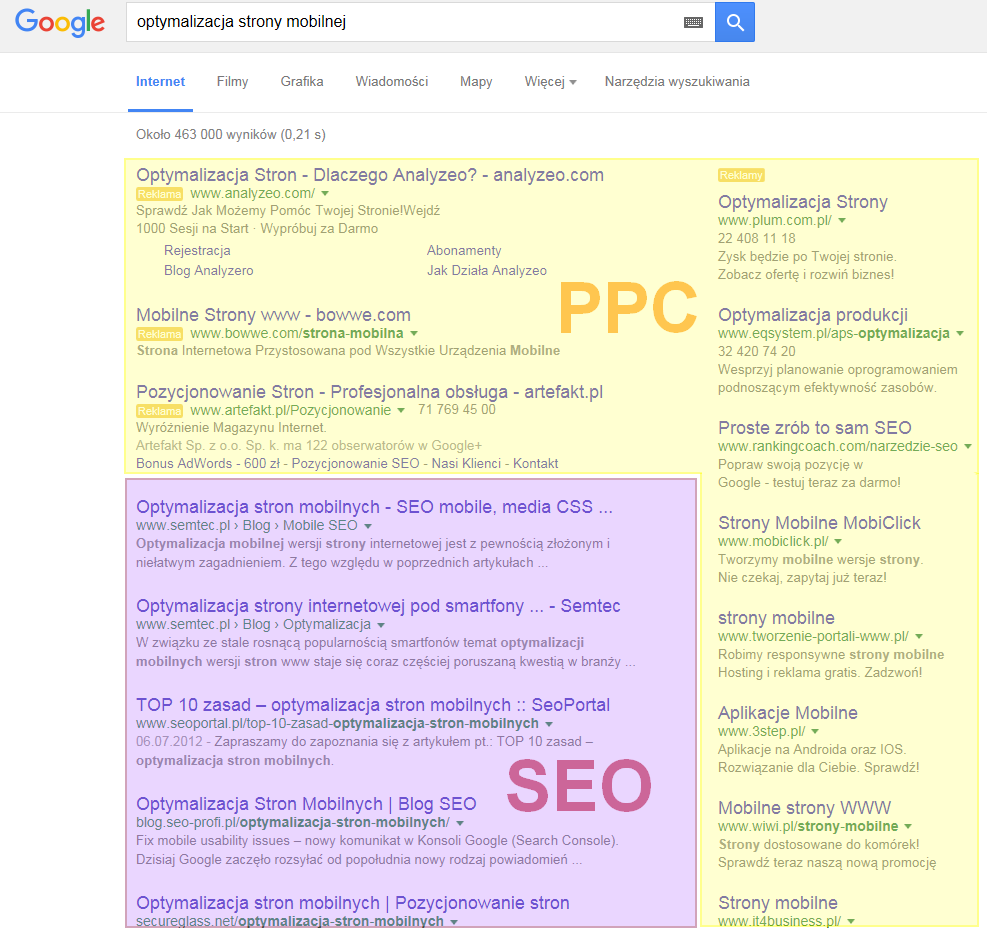The image size is (987, 928).
Task: Open the Wiadomości tab
Action: click(392, 82)
